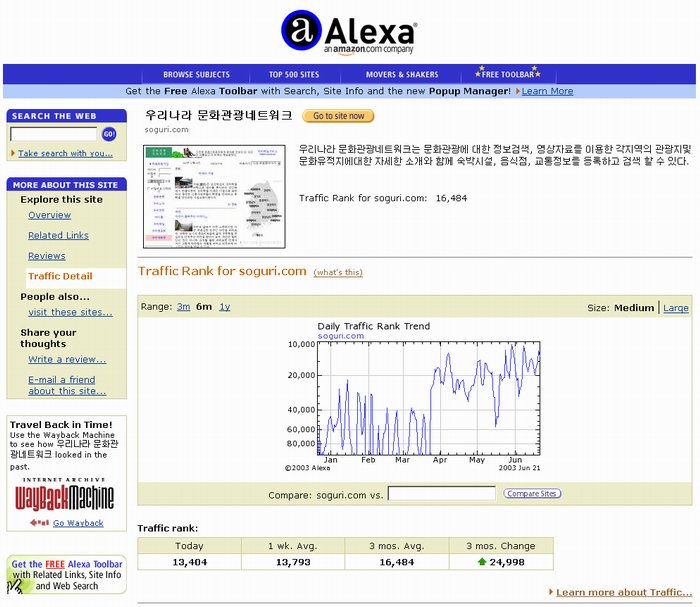700x607 pixels.
Task: Open the Related Links sidebar link
Action: click(x=58, y=235)
